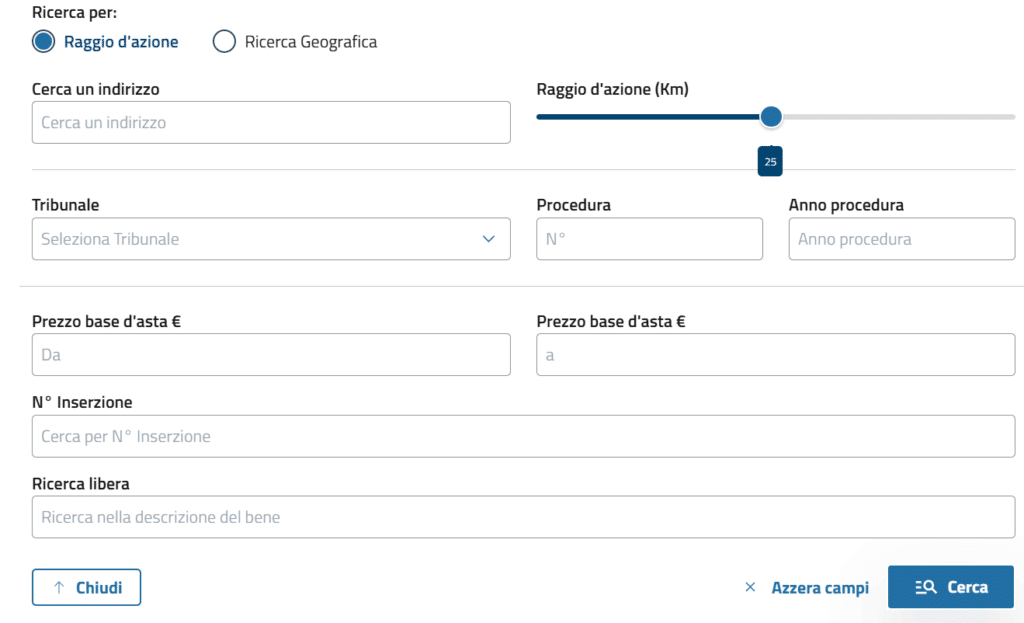Select the Raggio d'azione radio button
The image size is (1024, 623).
coord(44,42)
